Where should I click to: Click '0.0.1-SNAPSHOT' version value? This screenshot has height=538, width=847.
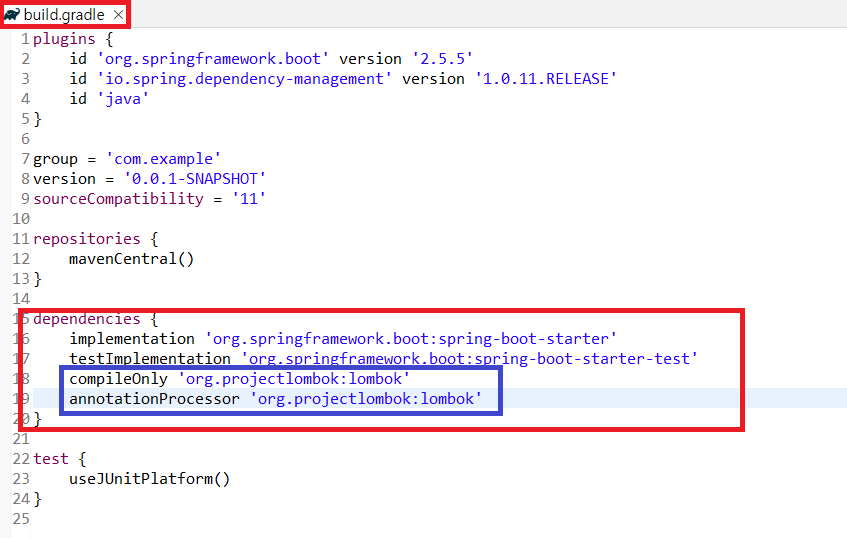pos(194,179)
